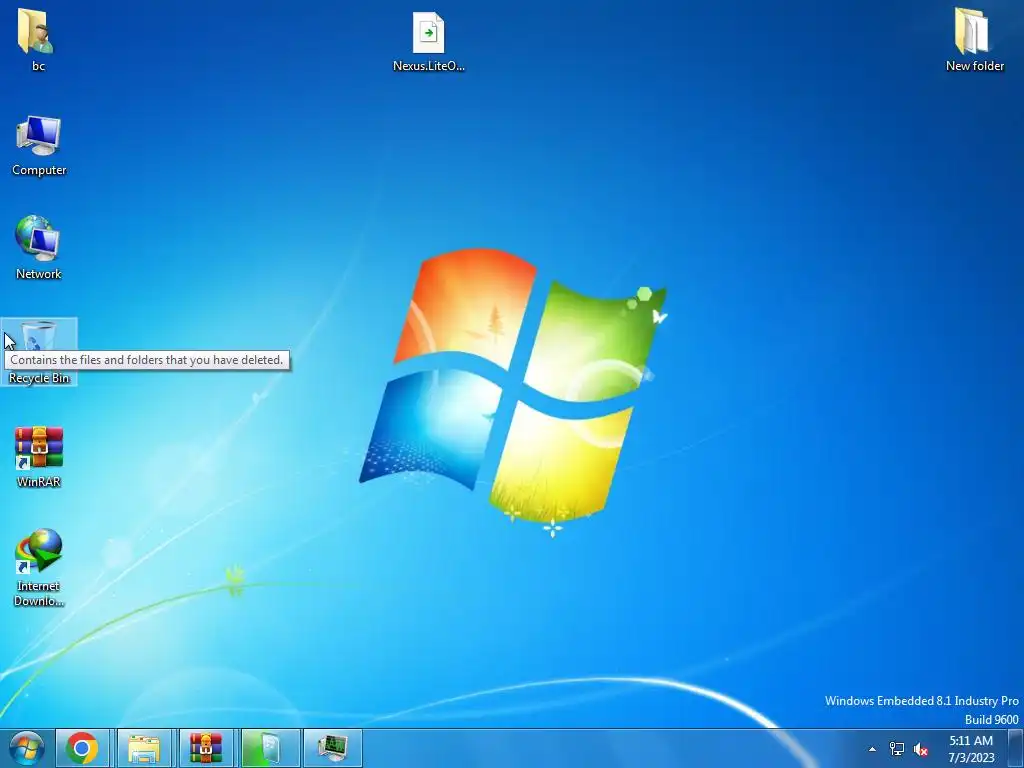Screen dimensions: 1024x768
Task: Click the Recycle Bin label text
Action: (x=39, y=378)
